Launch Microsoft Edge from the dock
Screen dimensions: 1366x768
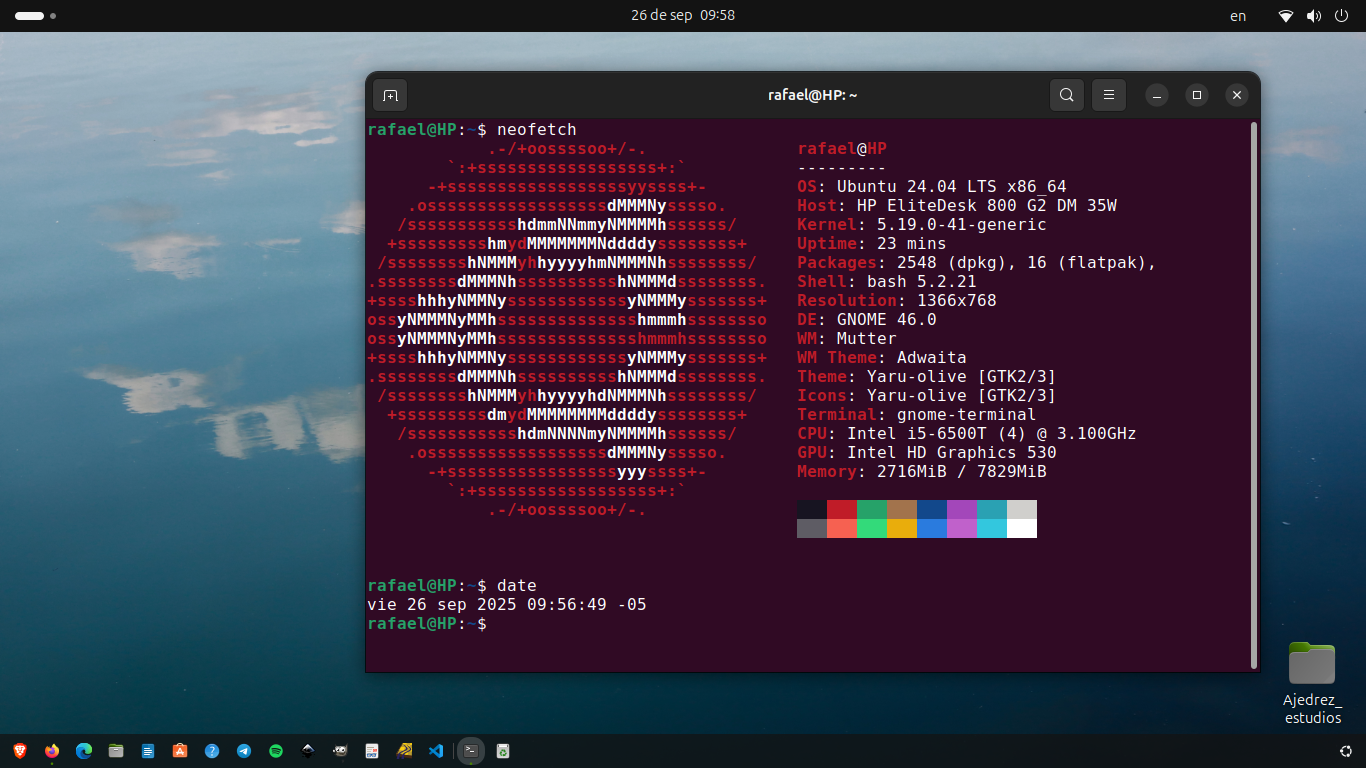pos(84,750)
